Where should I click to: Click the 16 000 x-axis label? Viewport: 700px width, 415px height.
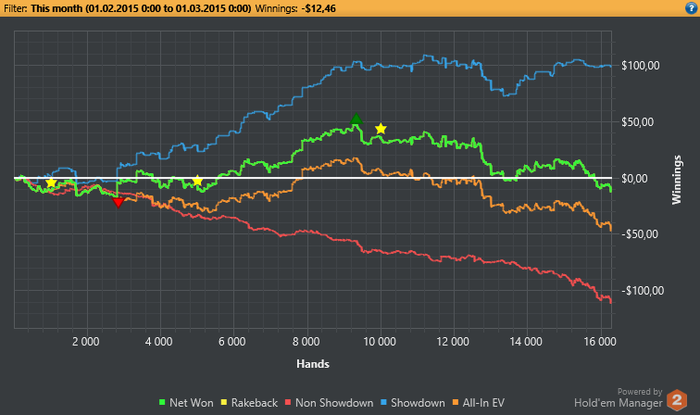pos(600,342)
